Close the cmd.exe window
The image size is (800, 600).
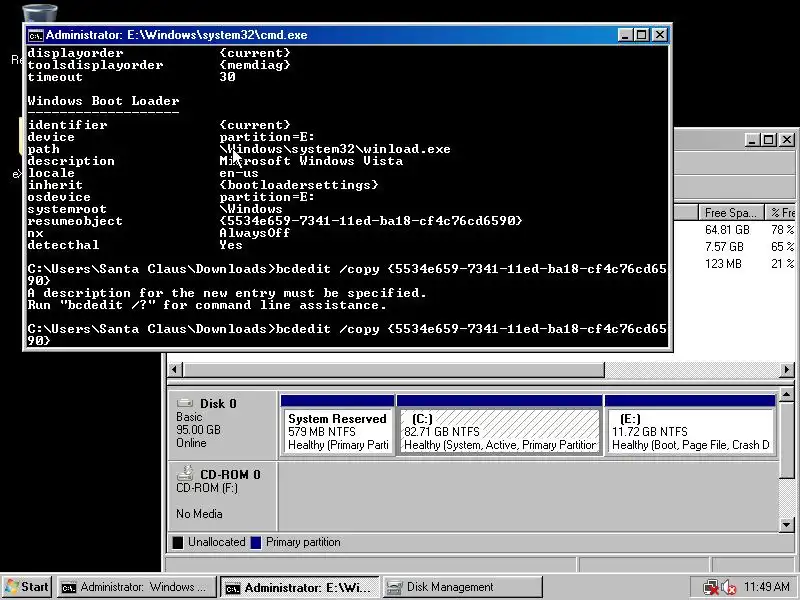[x=660, y=35]
